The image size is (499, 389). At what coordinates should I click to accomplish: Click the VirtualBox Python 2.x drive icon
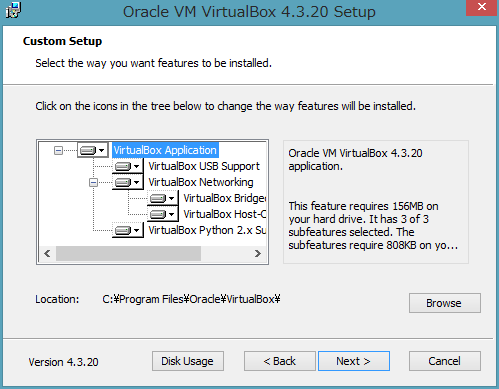[123, 230]
